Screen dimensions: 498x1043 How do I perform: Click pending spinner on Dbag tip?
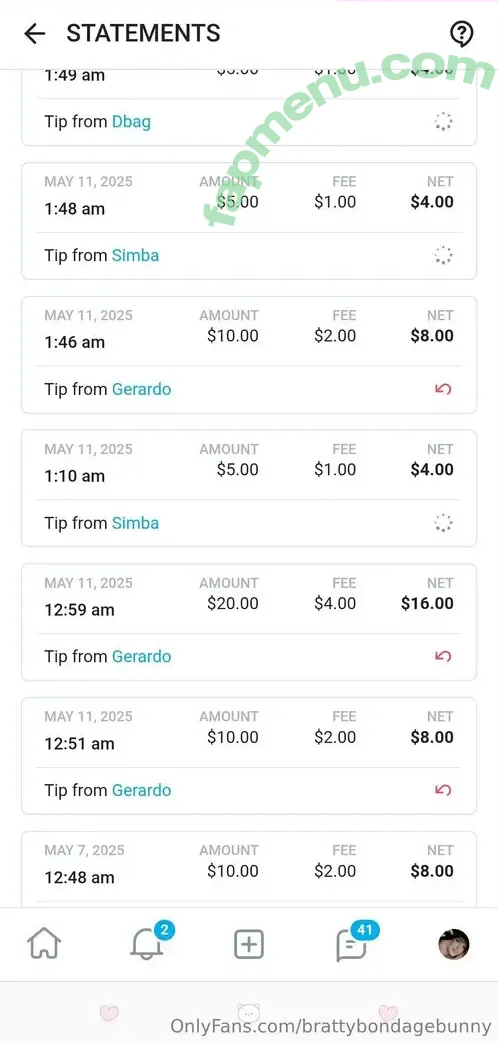443,122
